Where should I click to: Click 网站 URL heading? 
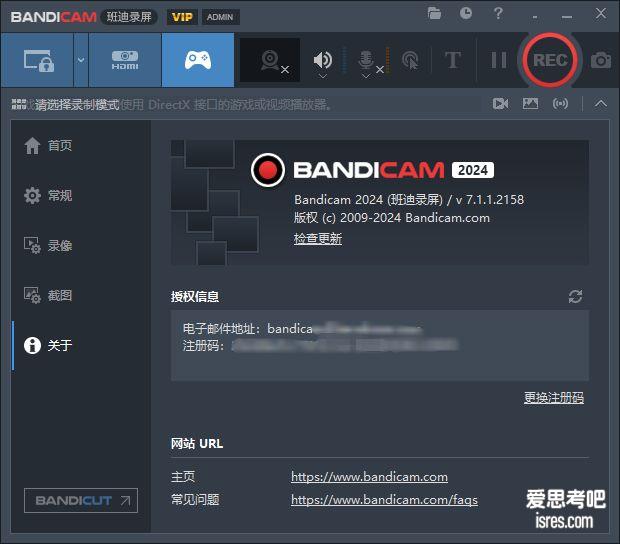[197, 443]
